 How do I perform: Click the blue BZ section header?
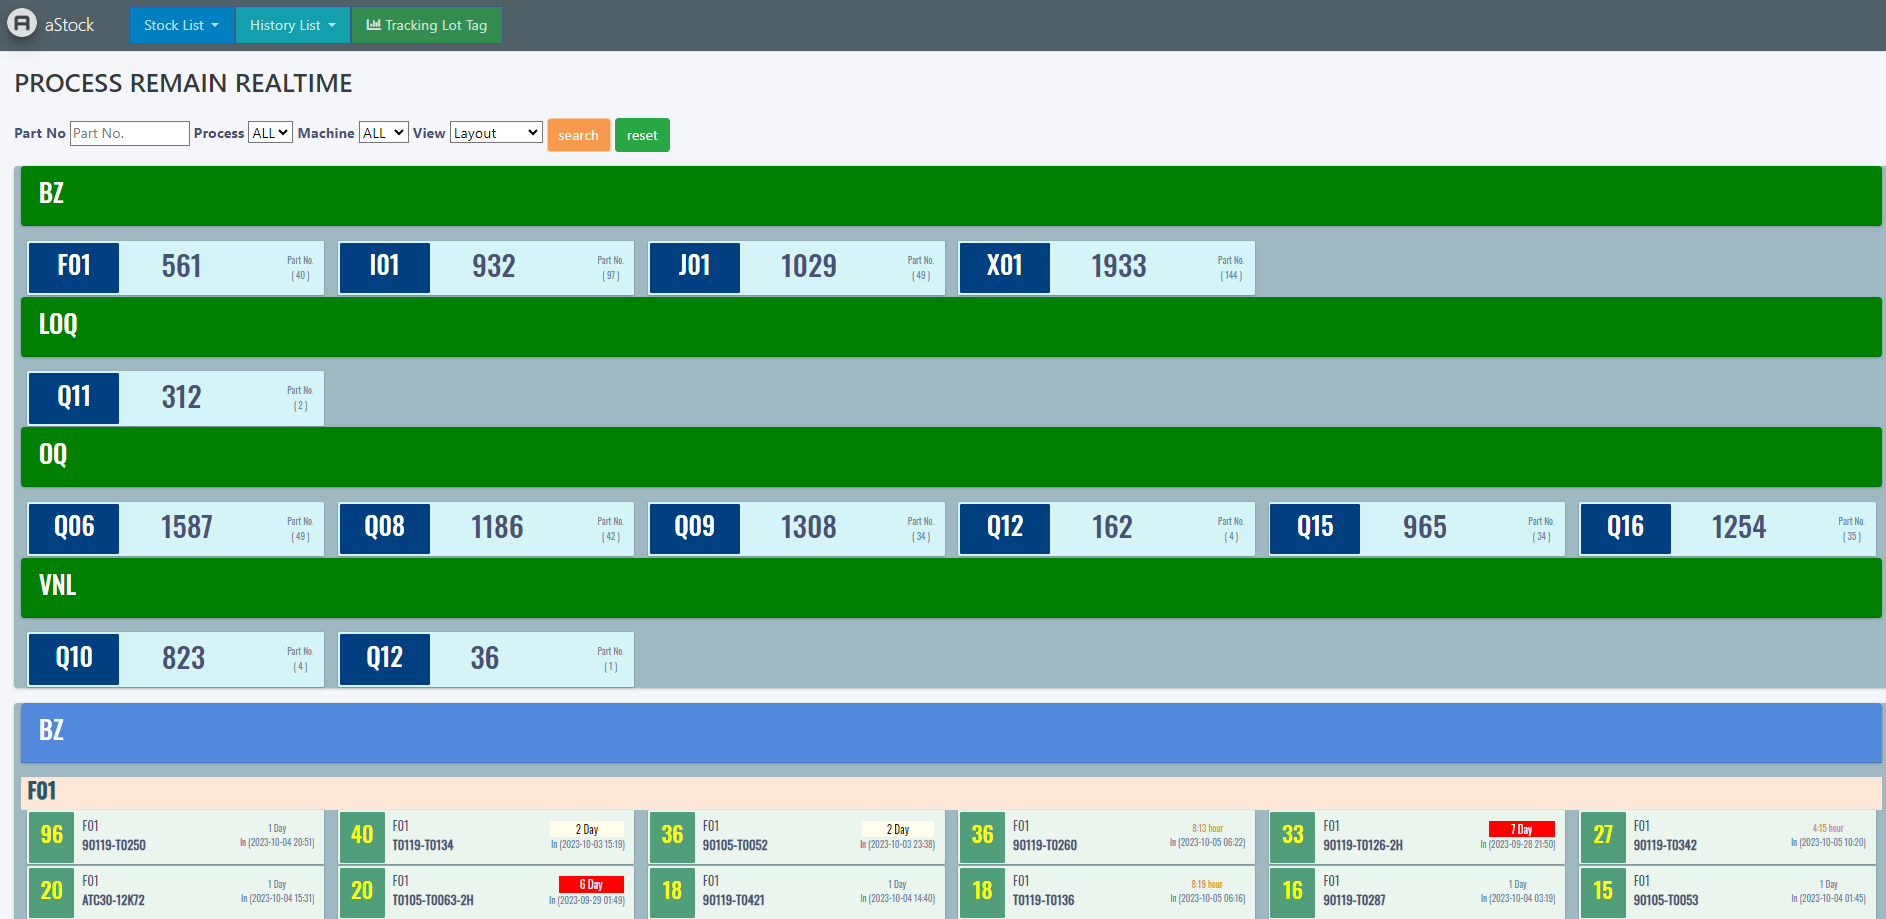click(x=950, y=732)
